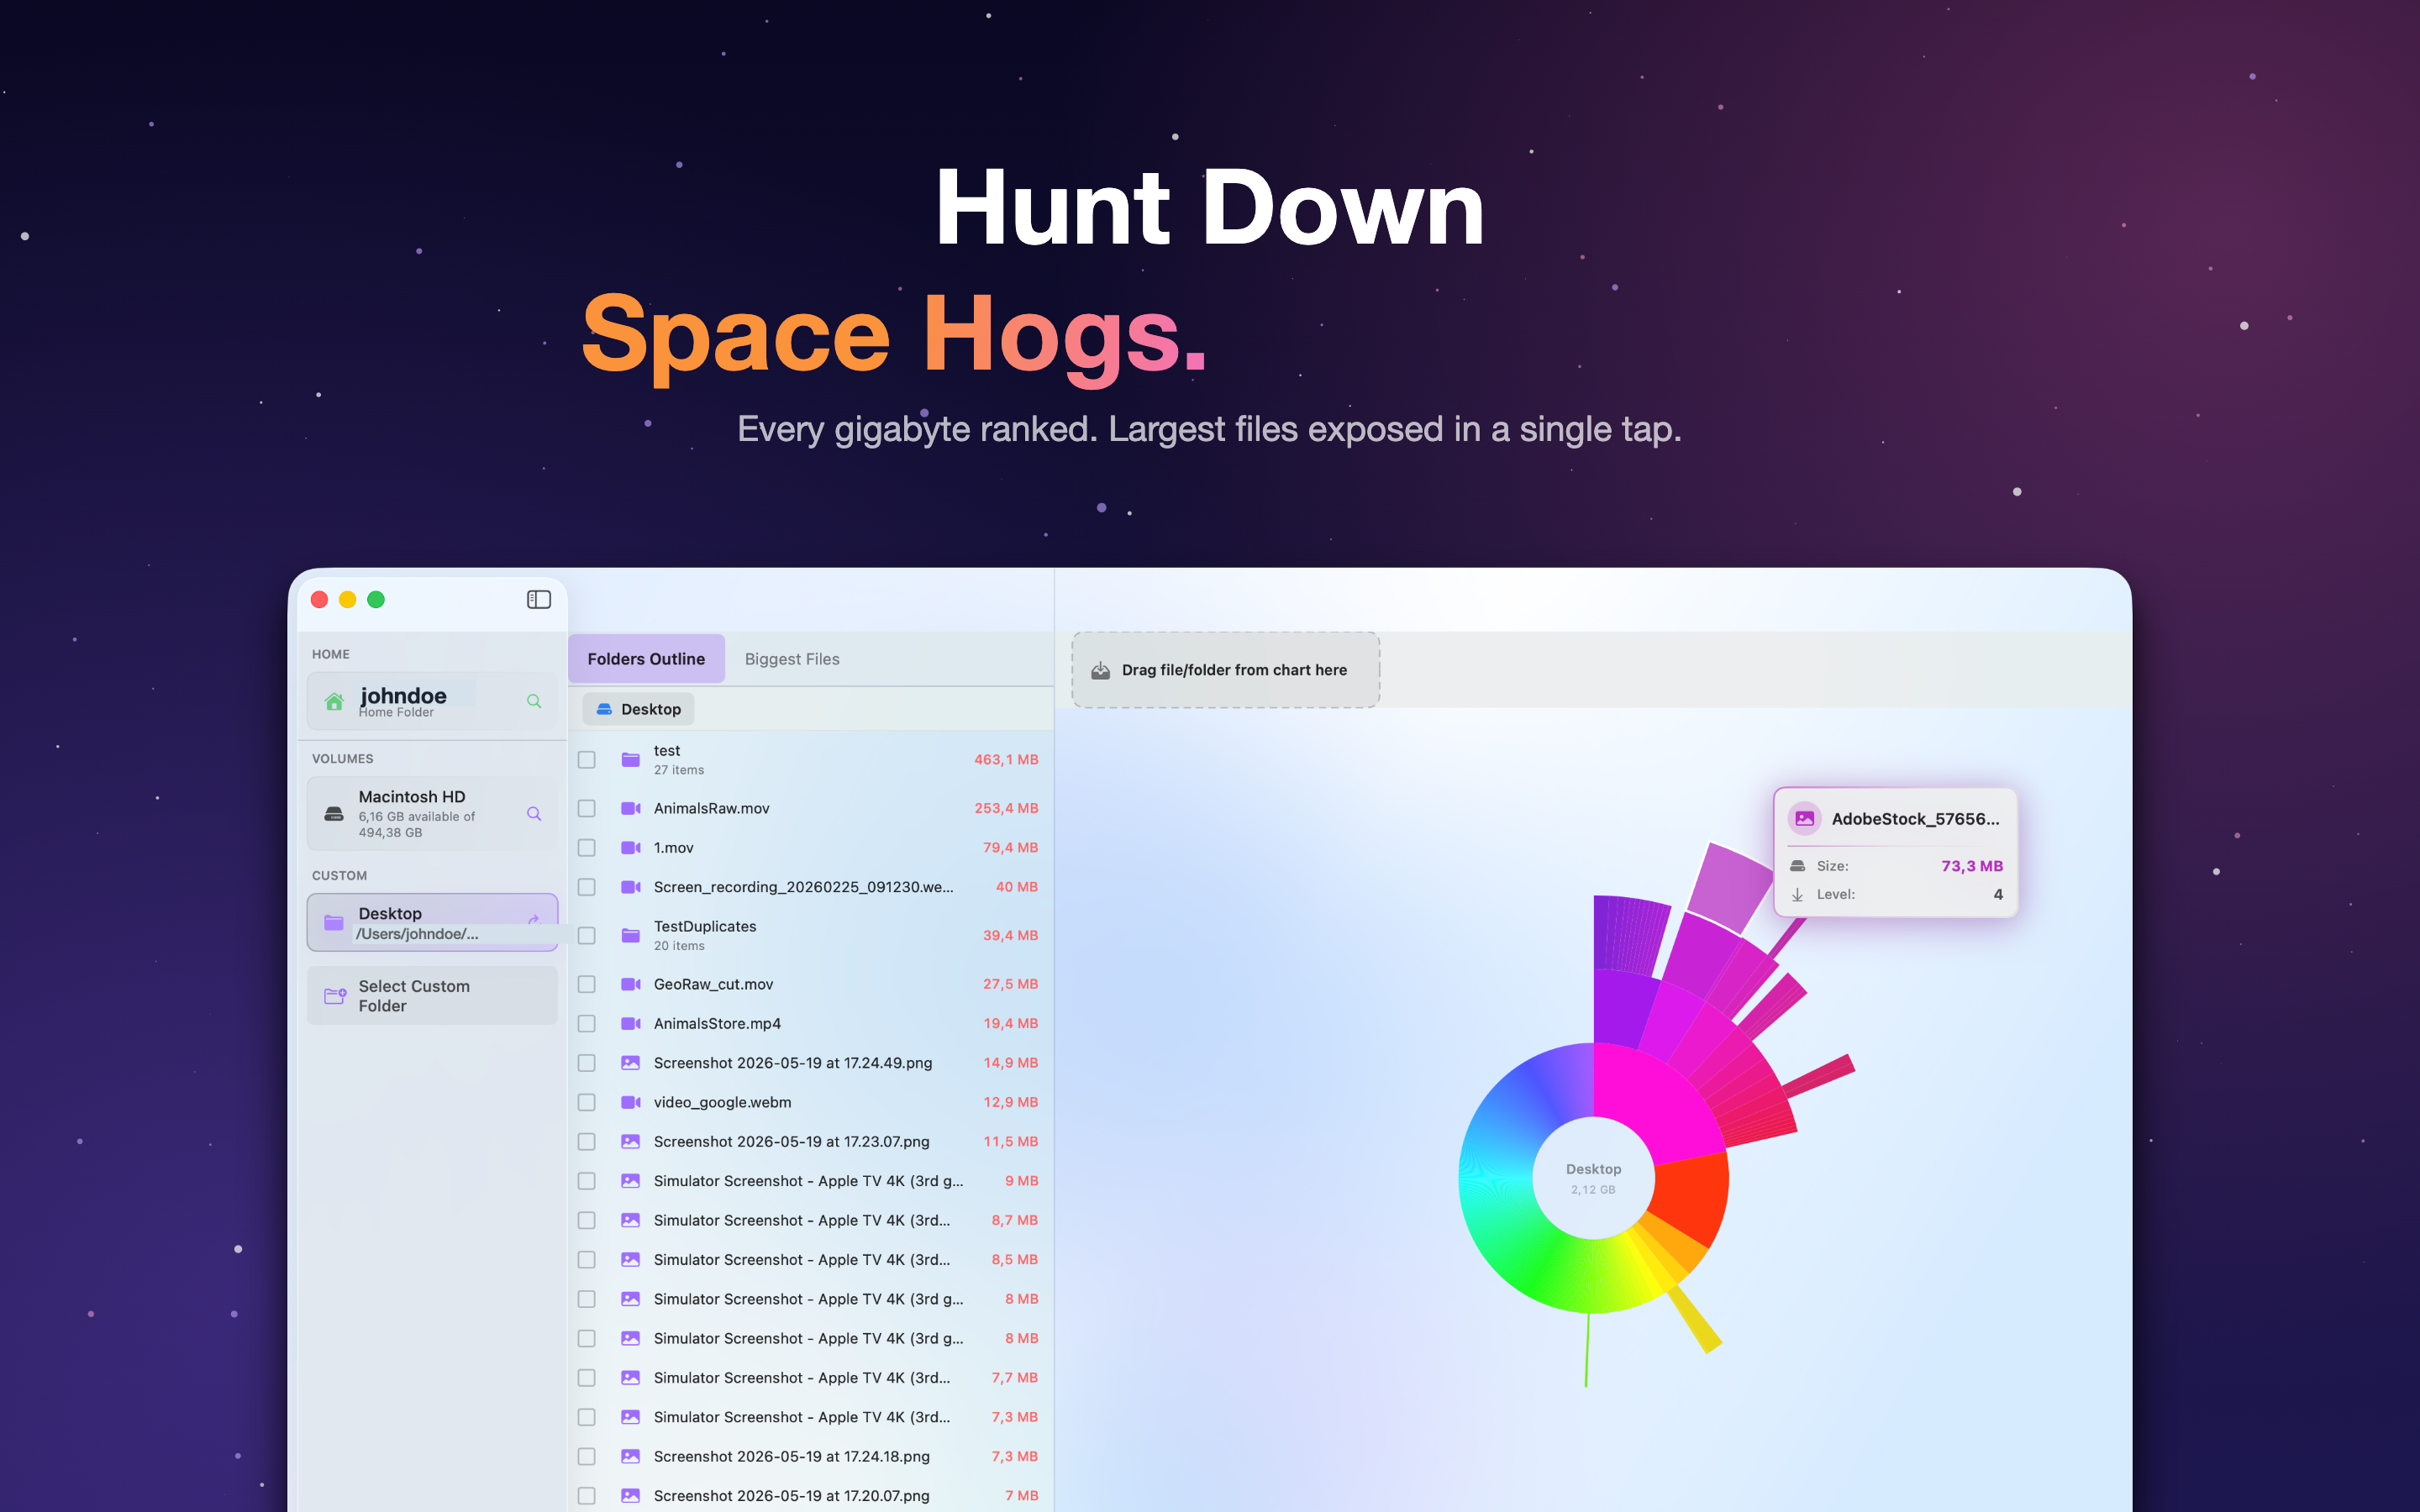Click the image icon of Screenshot at 17.24.18.png
The image size is (2420, 1512).
pos(630,1456)
